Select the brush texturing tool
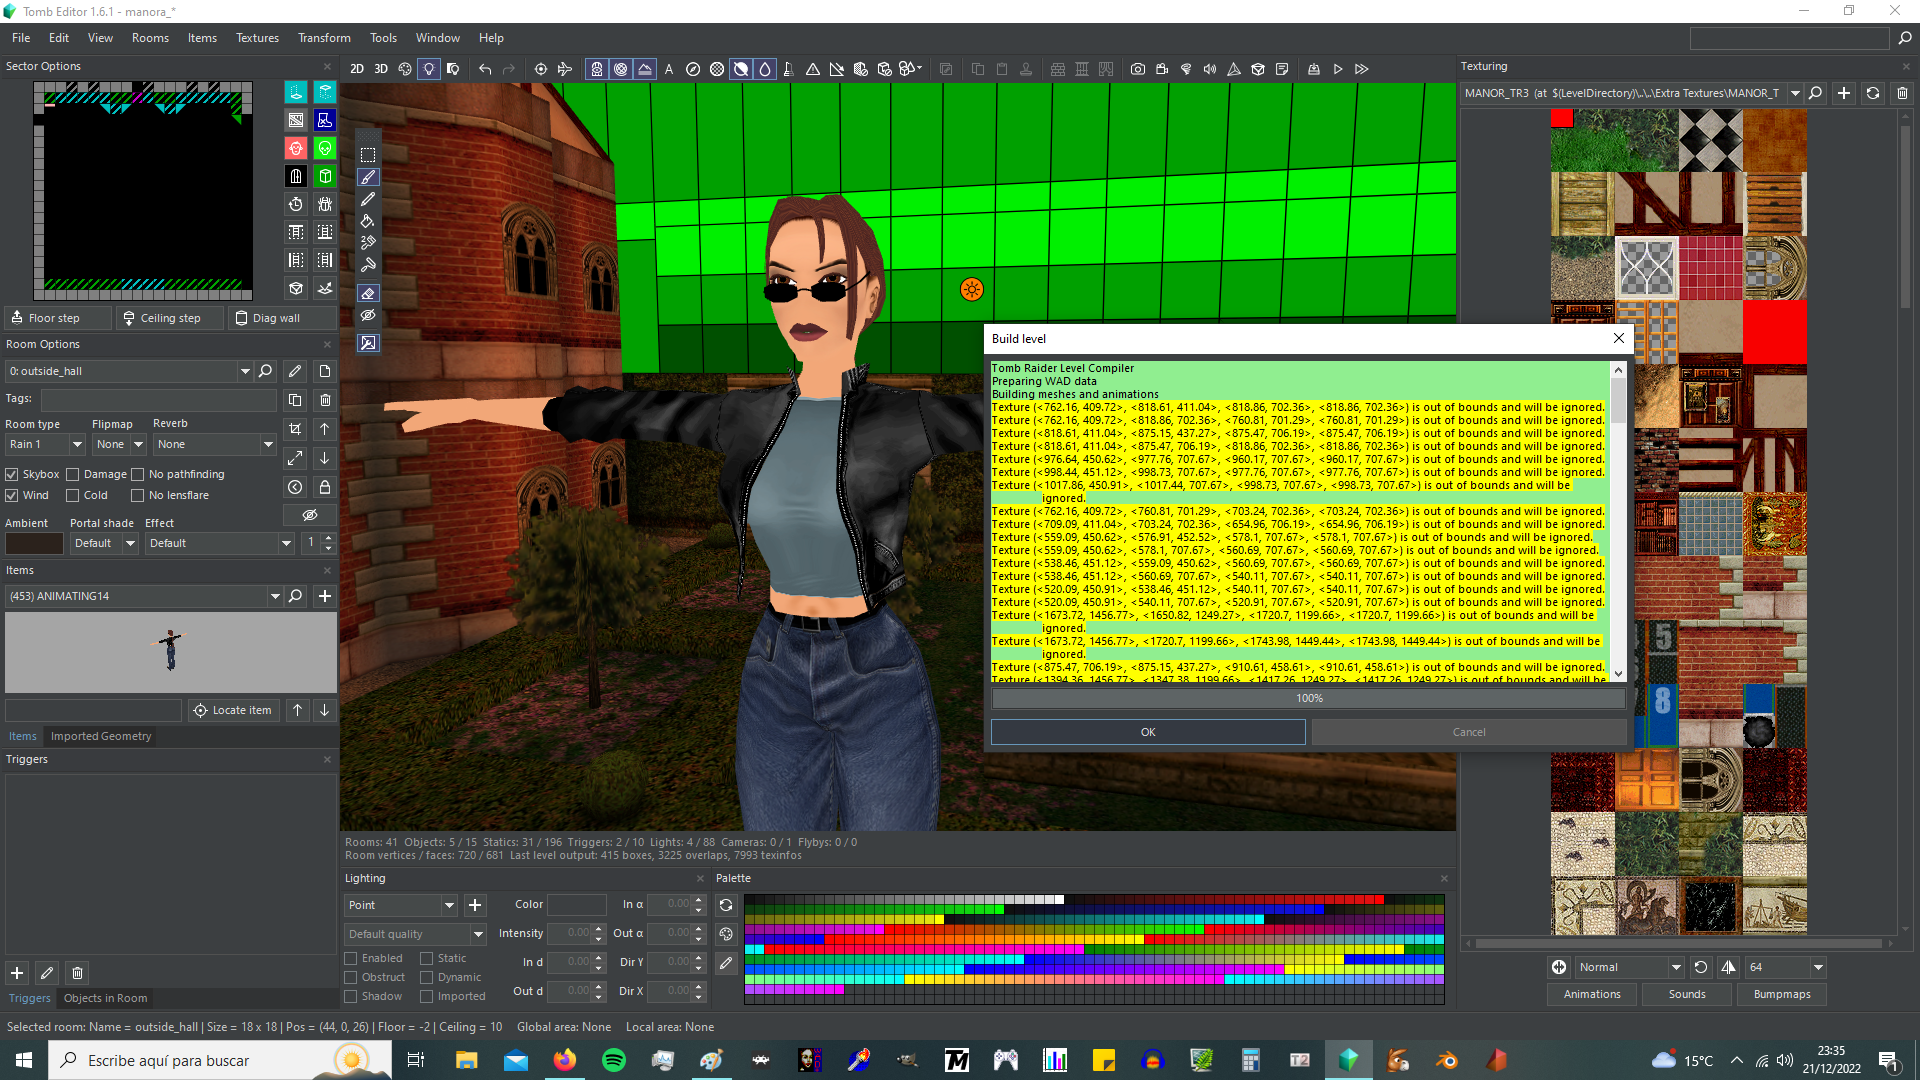This screenshot has width=1920, height=1080. click(x=368, y=177)
